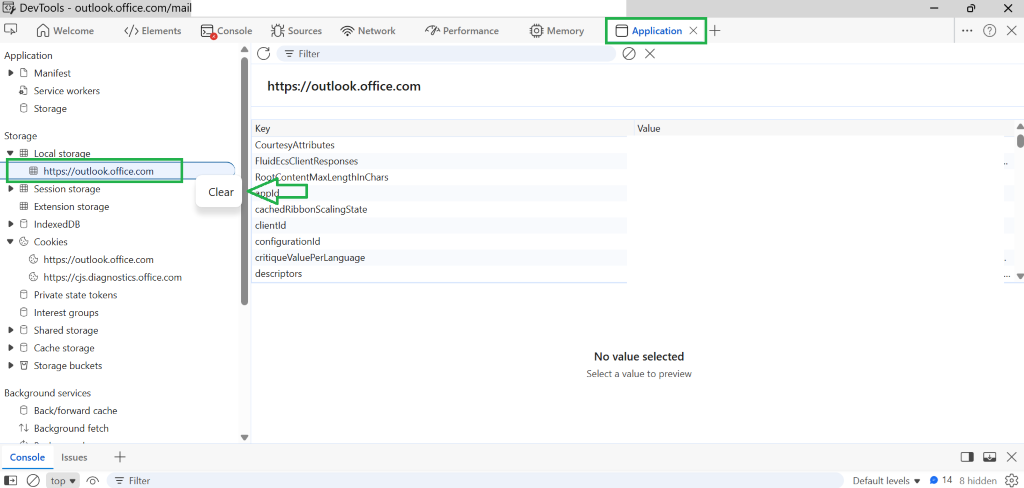Open Back/forward cache
Image resolution: width=1024 pixels, height=488 pixels.
tap(76, 411)
